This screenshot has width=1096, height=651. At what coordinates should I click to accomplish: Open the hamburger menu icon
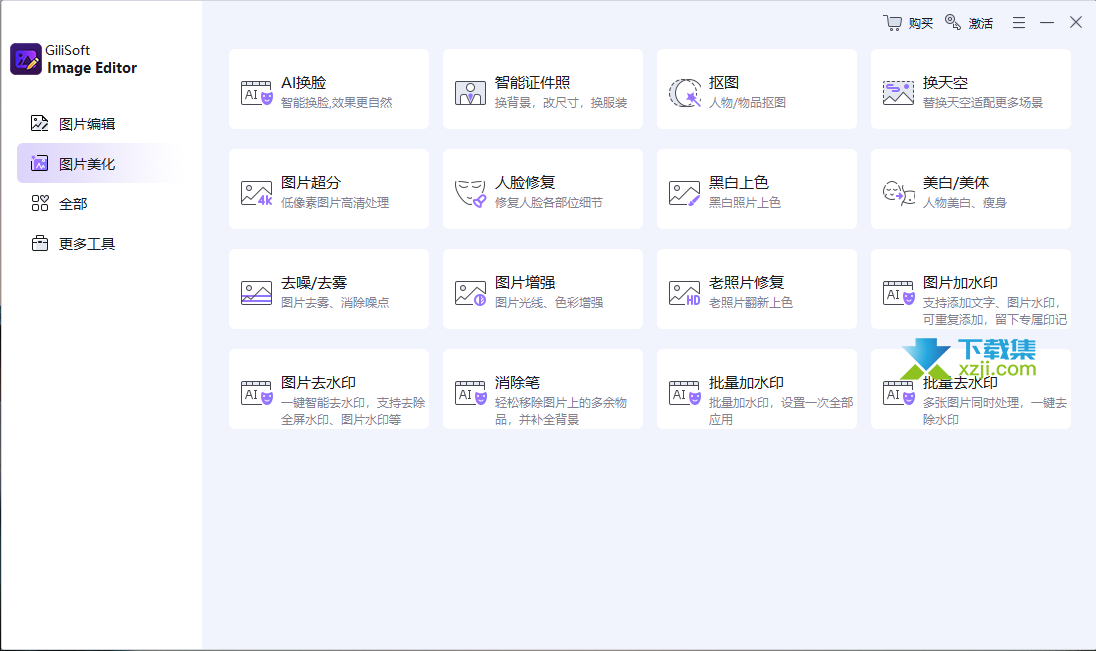point(1019,23)
